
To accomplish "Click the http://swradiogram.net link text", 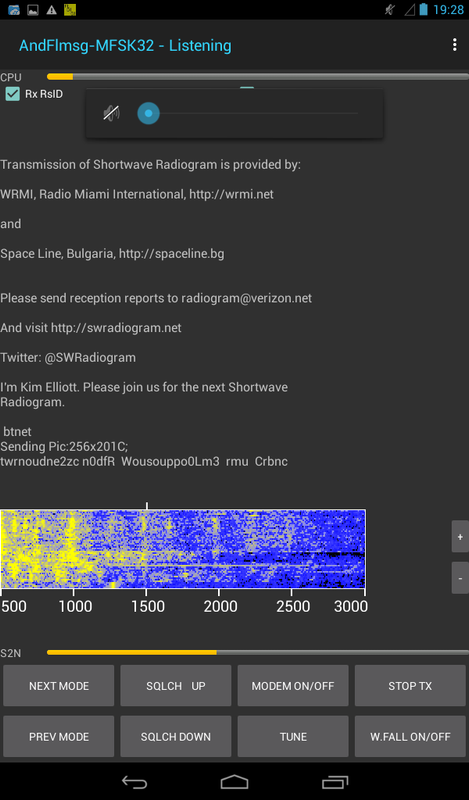I will (x=116, y=328).
